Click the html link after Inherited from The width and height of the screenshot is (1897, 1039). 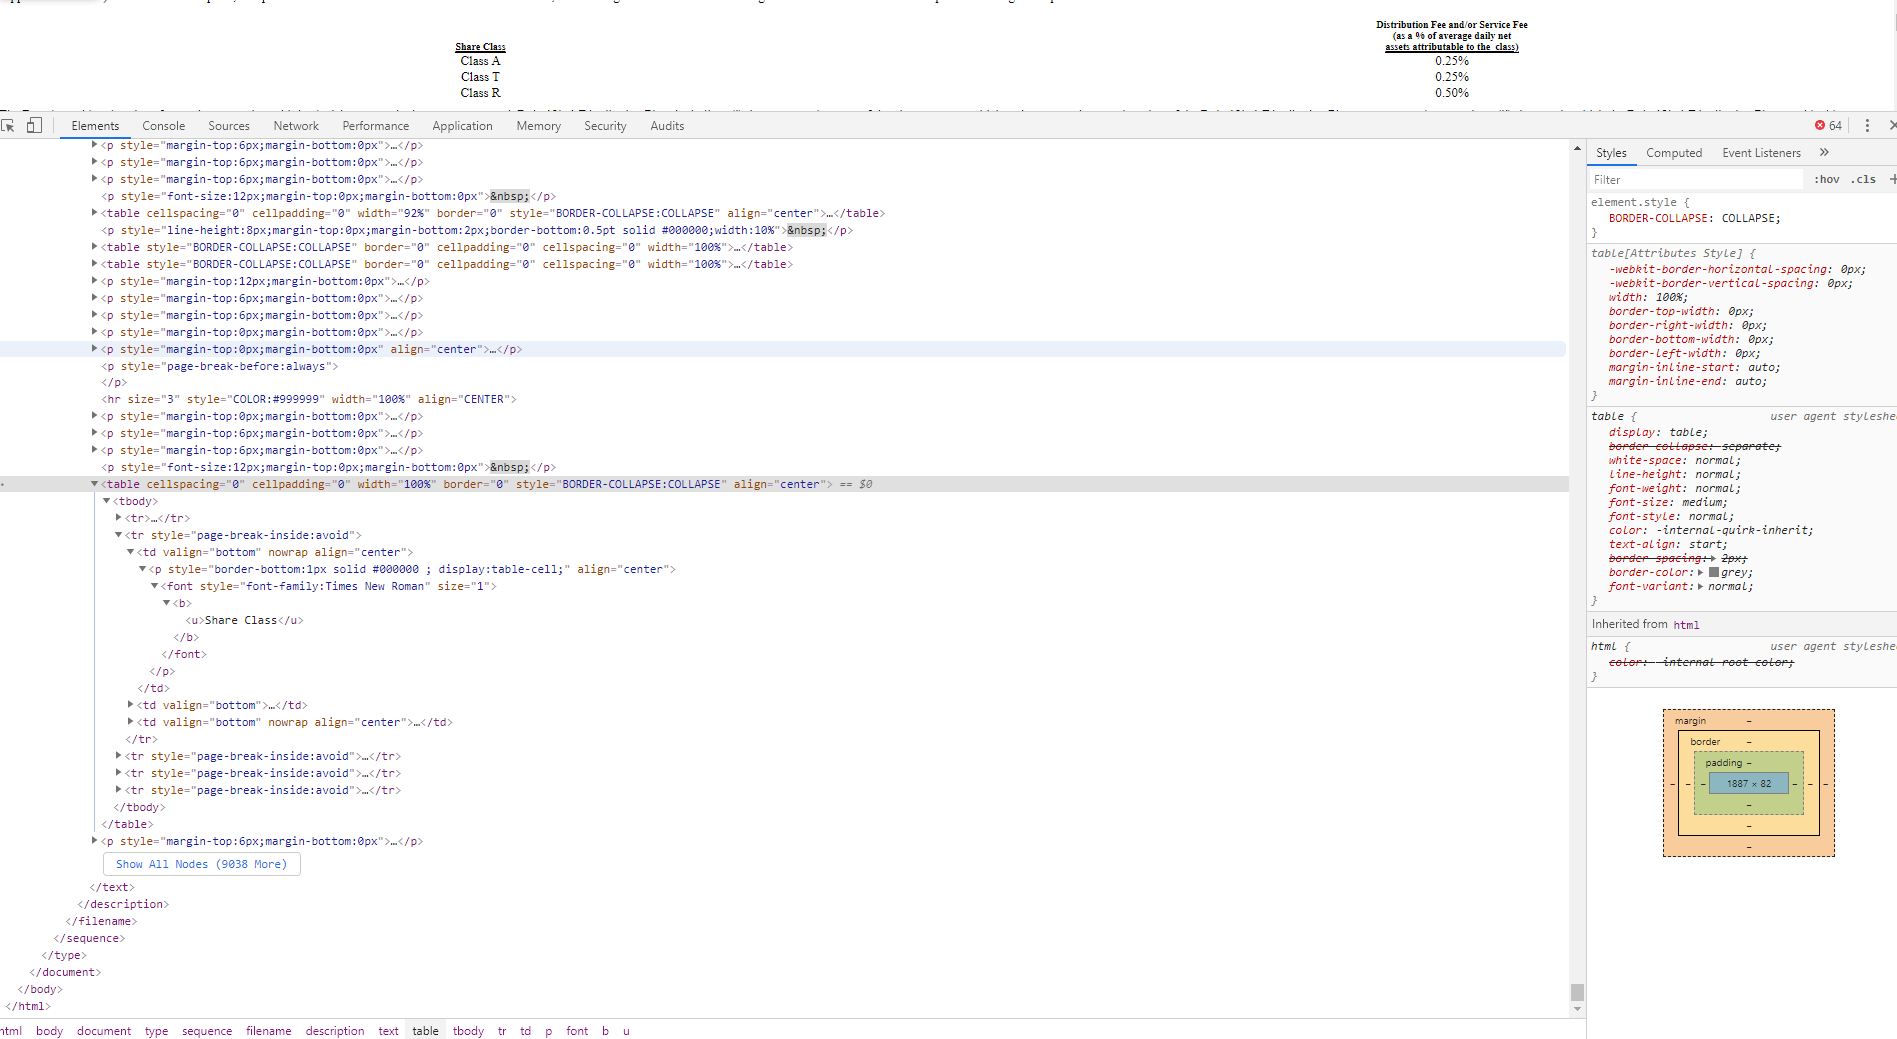coord(1686,625)
